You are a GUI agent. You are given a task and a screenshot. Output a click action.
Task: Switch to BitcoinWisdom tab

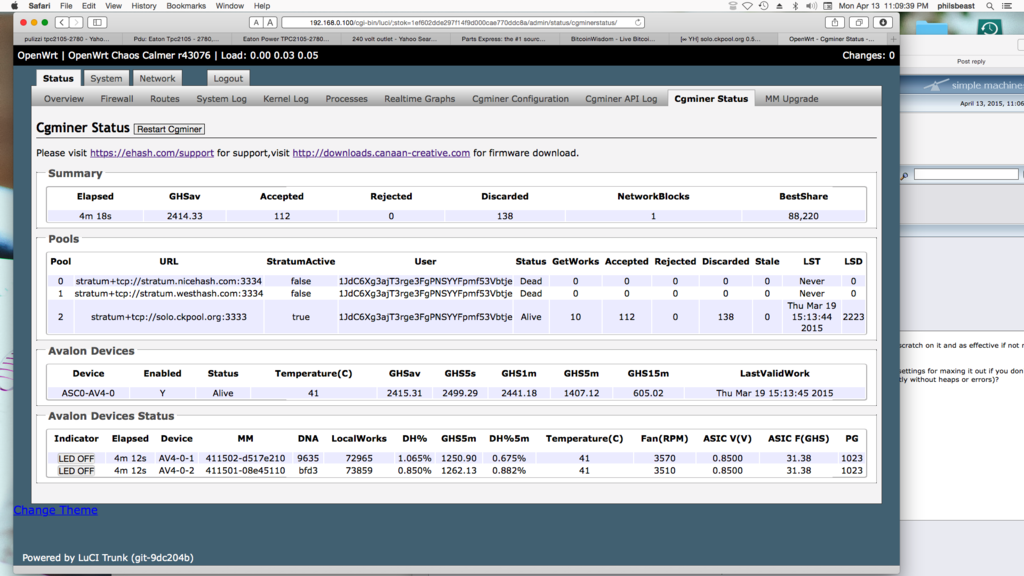pos(613,39)
